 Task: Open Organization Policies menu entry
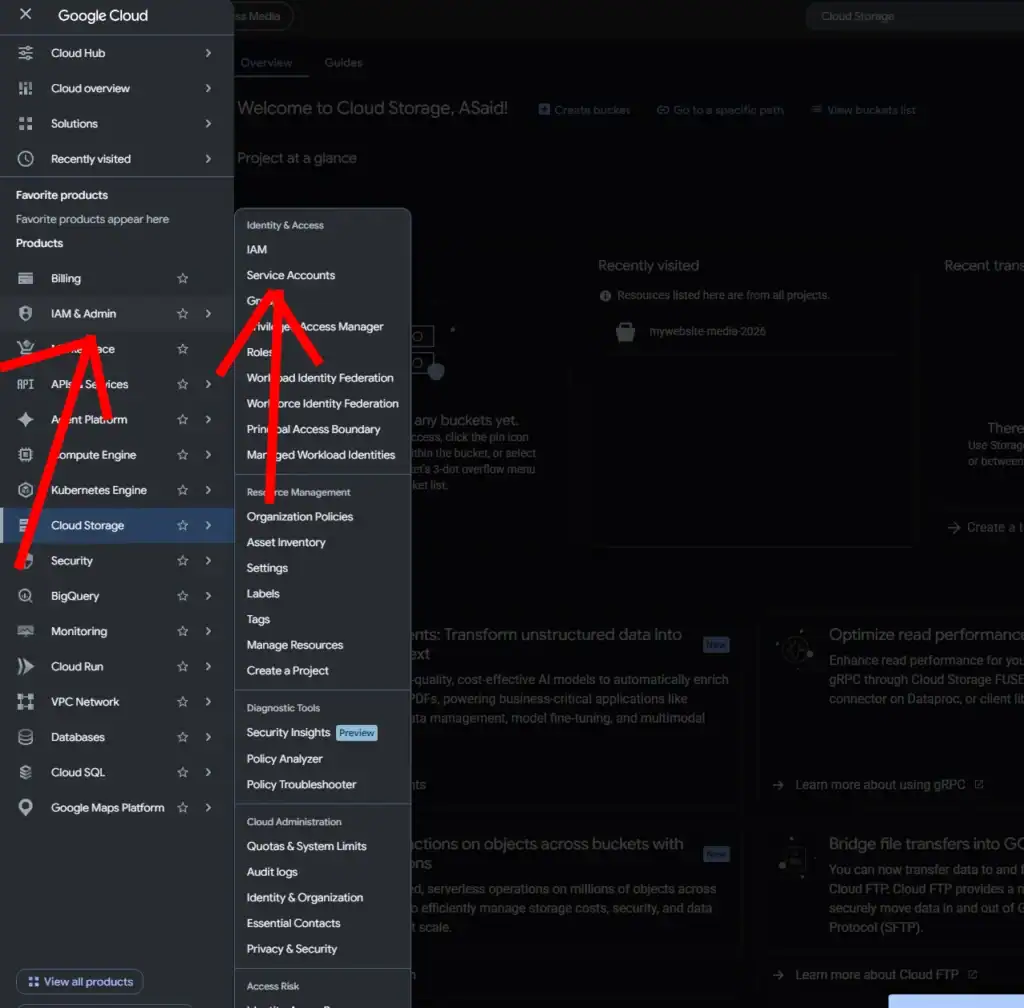(x=300, y=516)
